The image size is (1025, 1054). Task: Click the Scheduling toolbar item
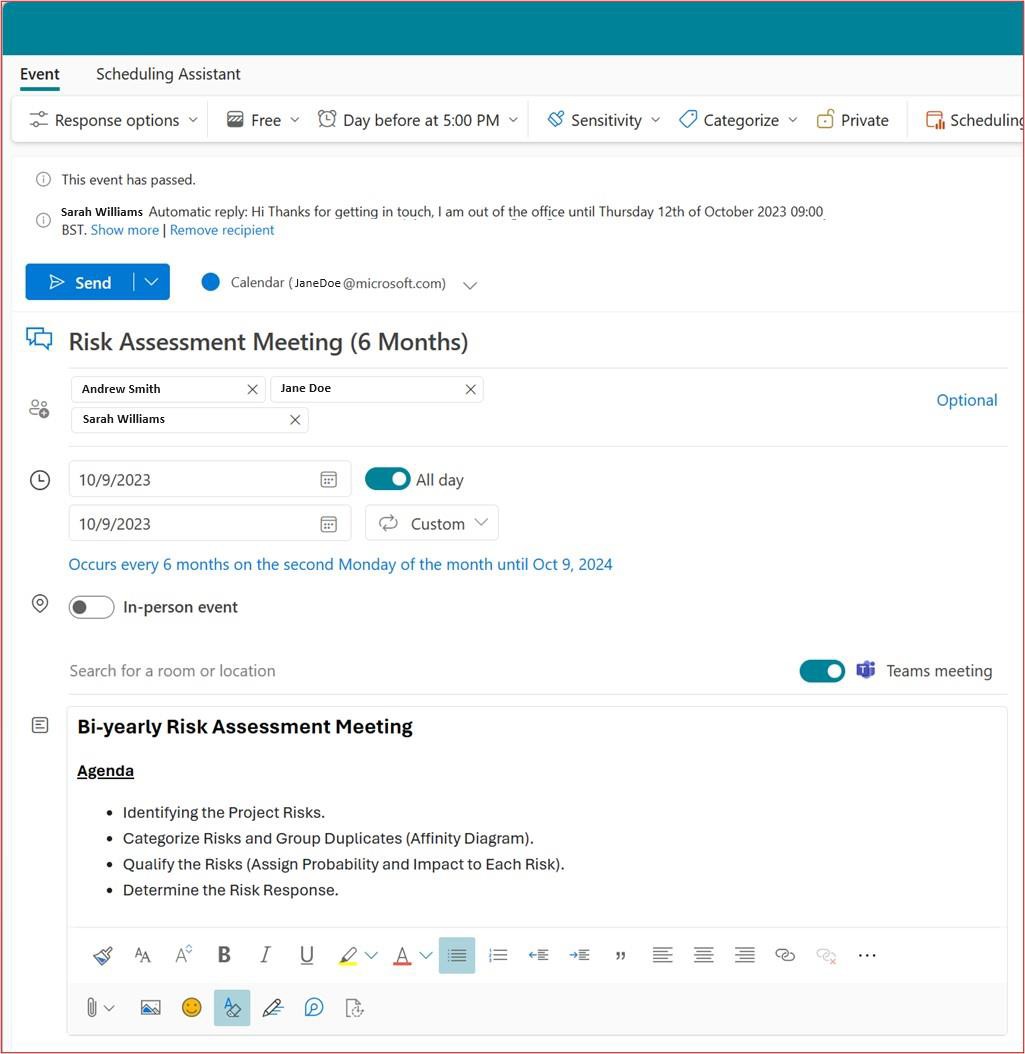coord(975,120)
